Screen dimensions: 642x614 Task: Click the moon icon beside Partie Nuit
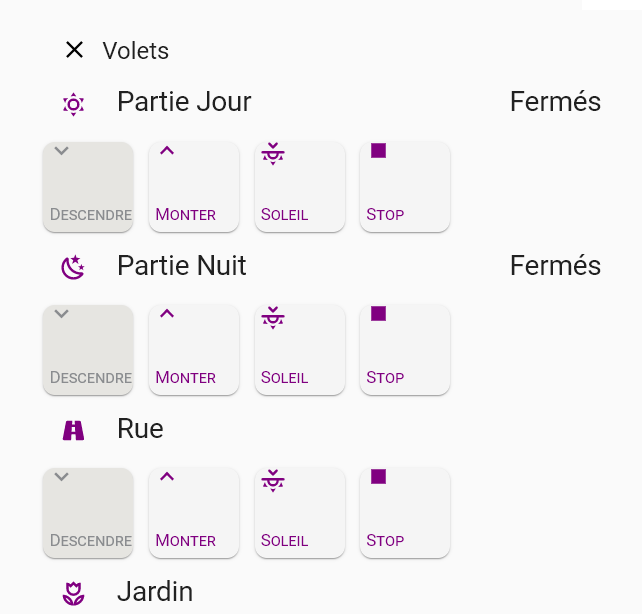click(73, 267)
